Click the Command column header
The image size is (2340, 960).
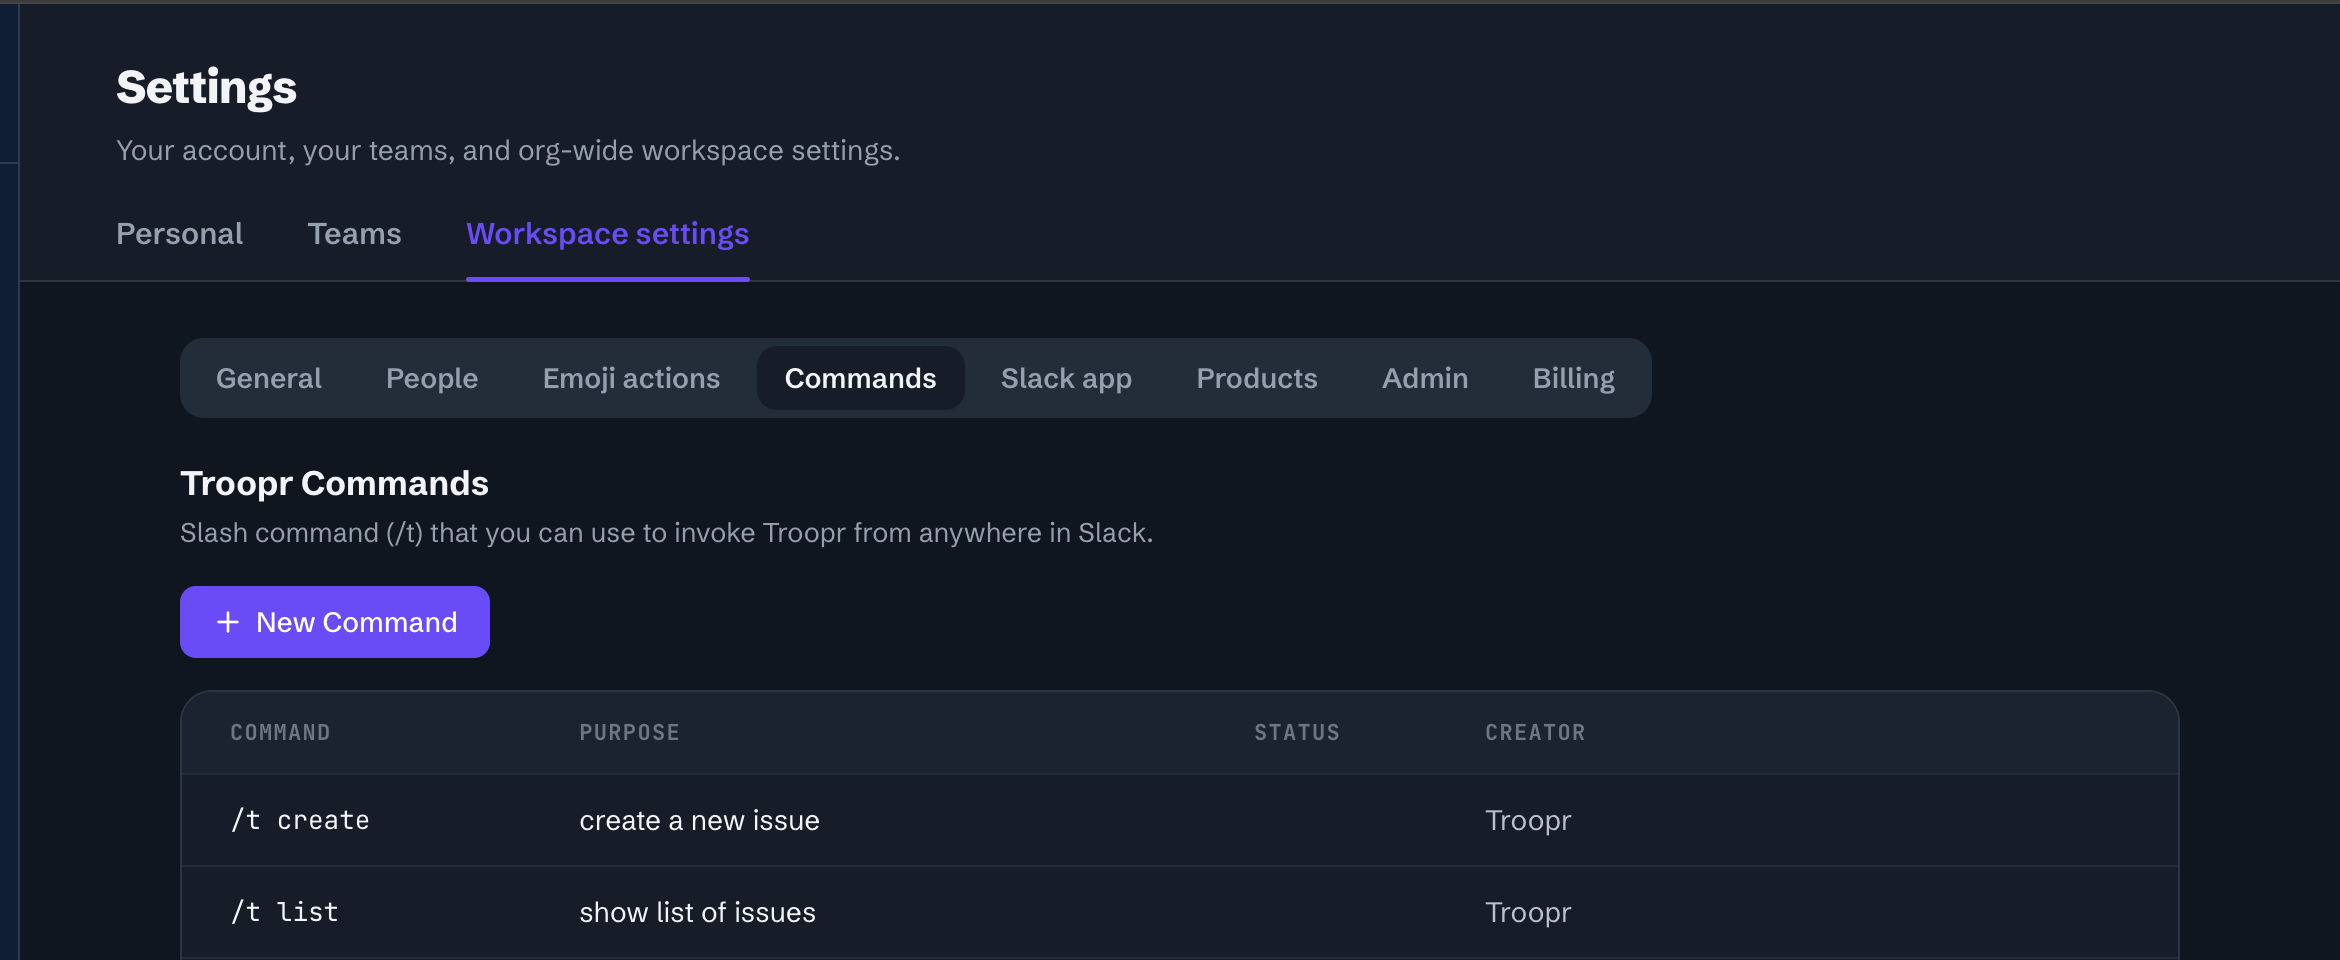[x=281, y=733]
